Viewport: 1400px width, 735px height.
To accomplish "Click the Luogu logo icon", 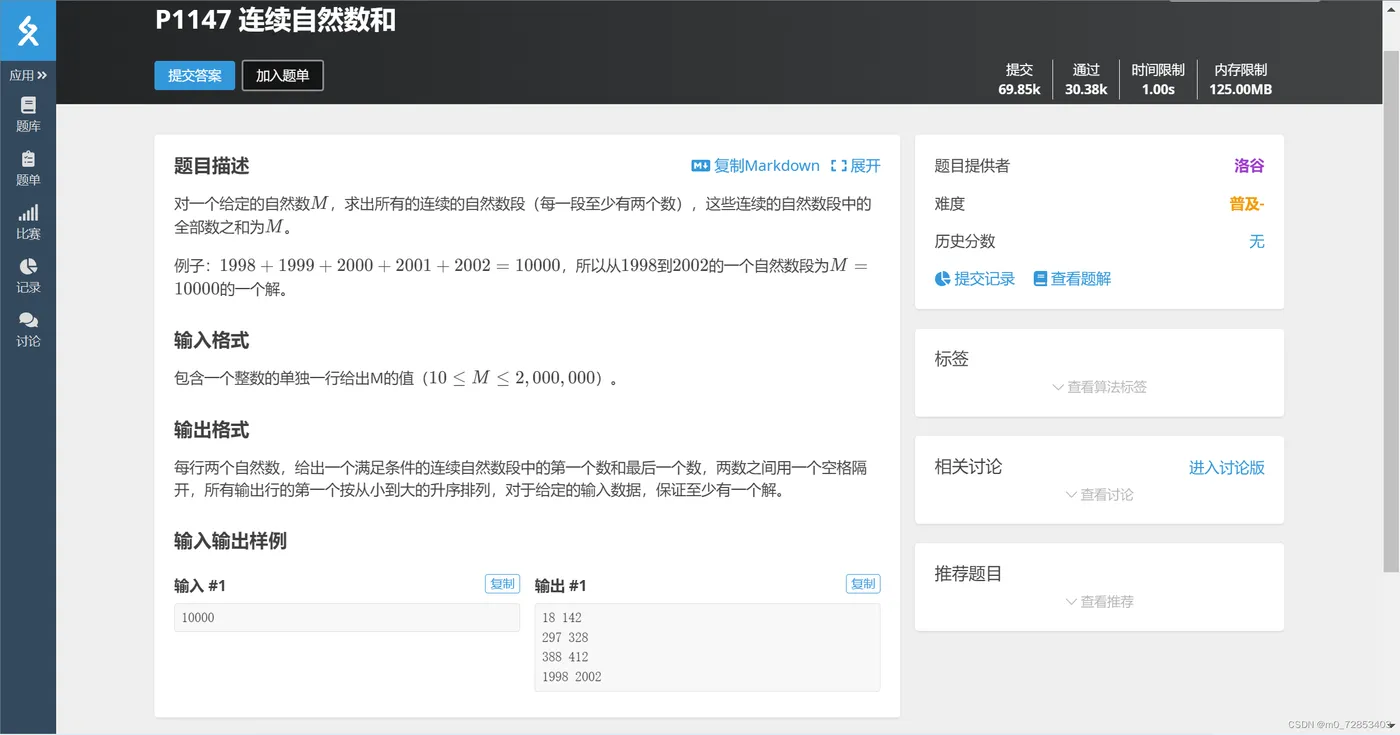I will pyautogui.click(x=28, y=30).
